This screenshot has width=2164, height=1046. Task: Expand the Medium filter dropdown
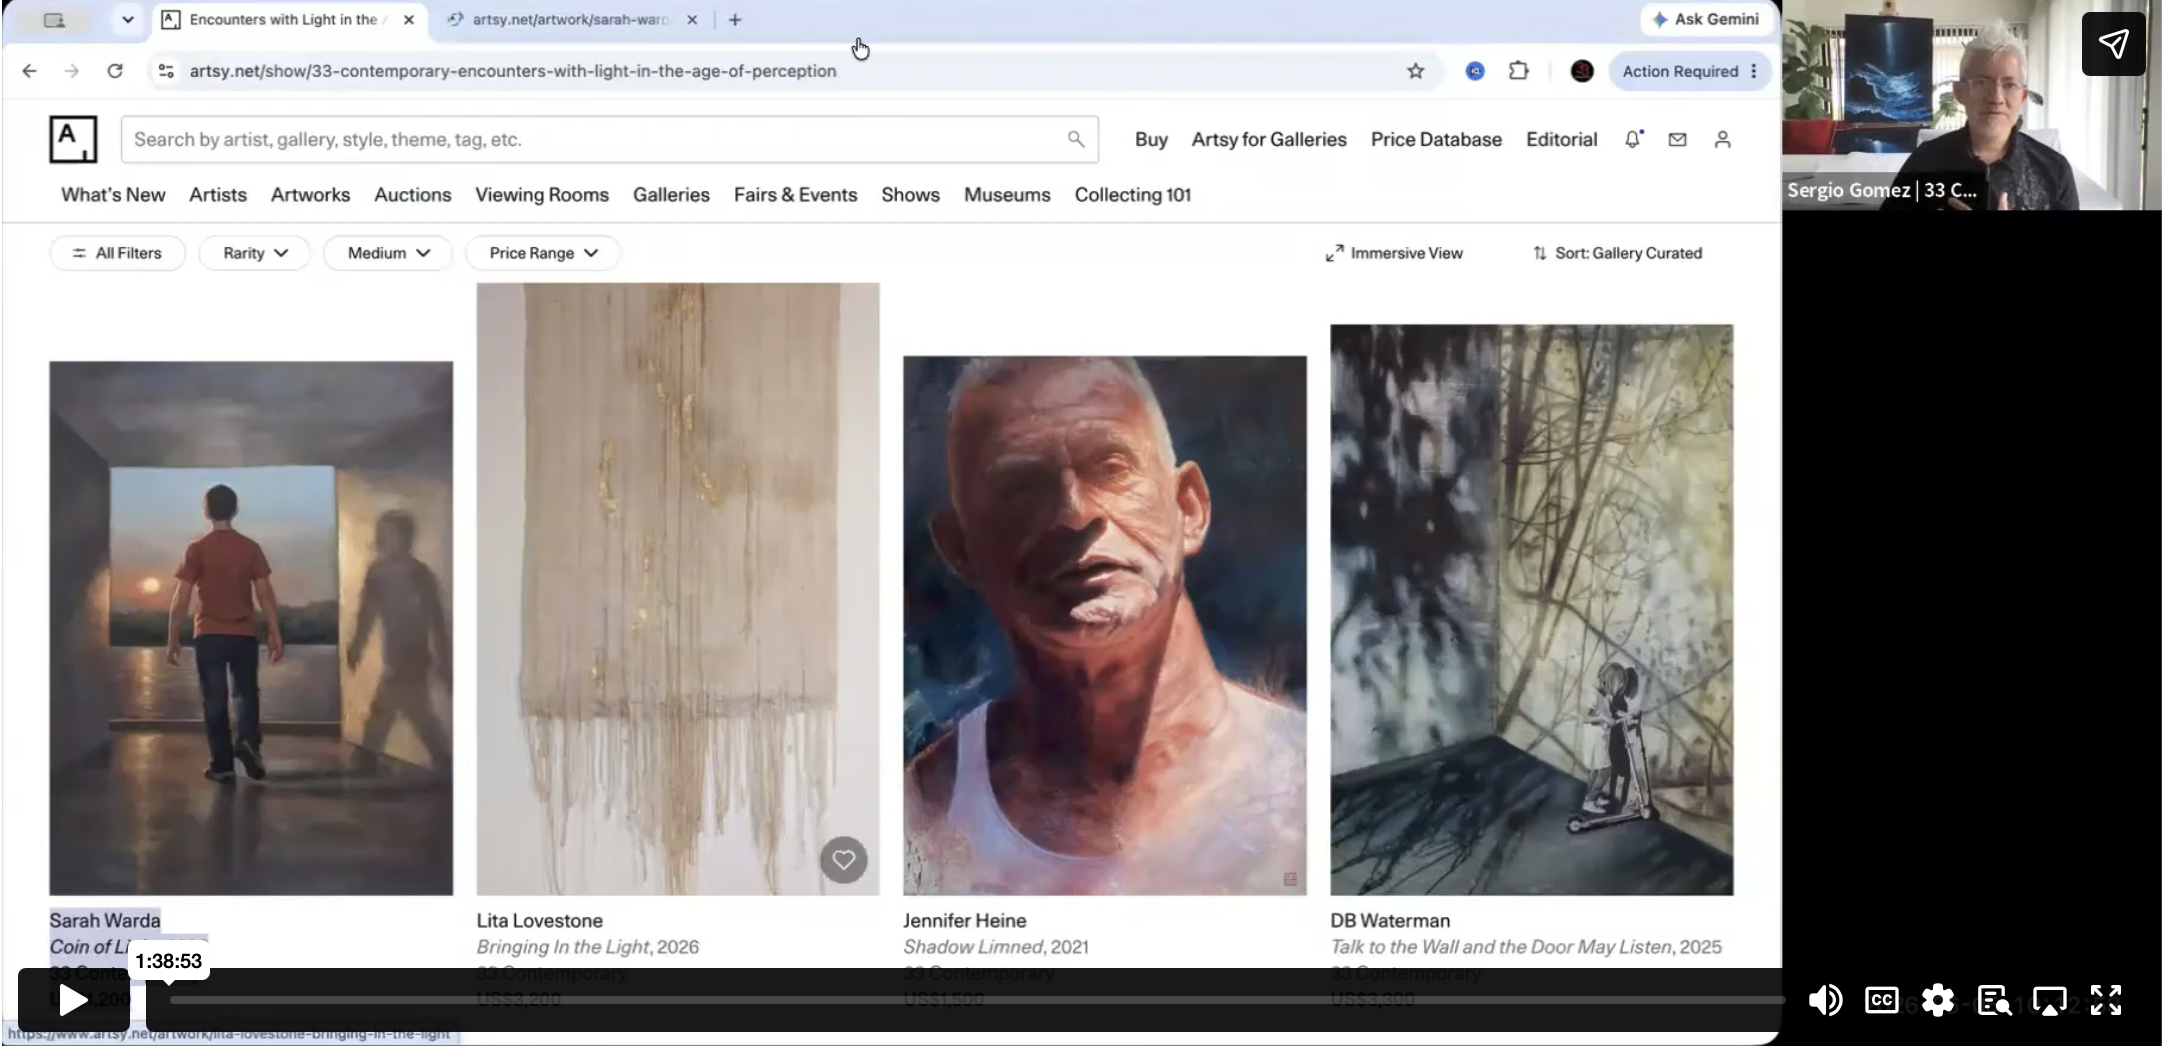click(388, 253)
